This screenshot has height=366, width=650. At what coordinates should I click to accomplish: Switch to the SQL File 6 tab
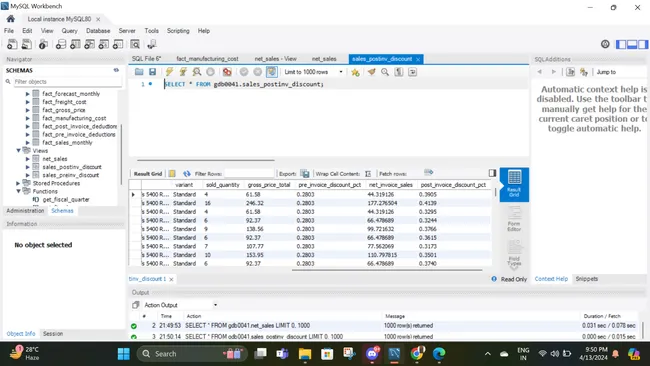146,59
